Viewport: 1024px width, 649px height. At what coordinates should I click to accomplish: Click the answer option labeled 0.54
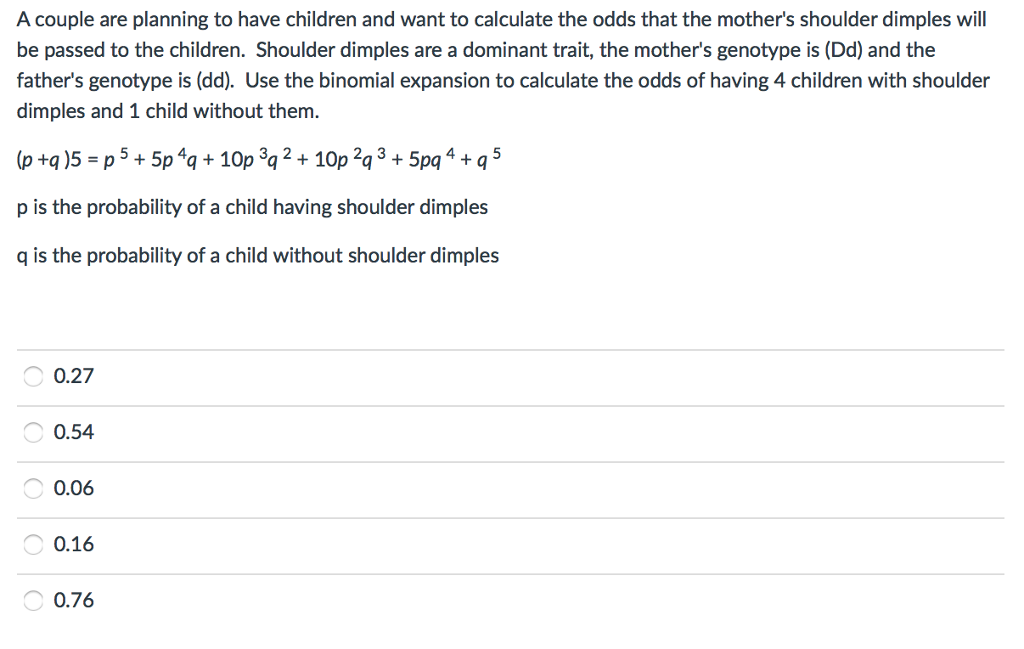[x=73, y=432]
